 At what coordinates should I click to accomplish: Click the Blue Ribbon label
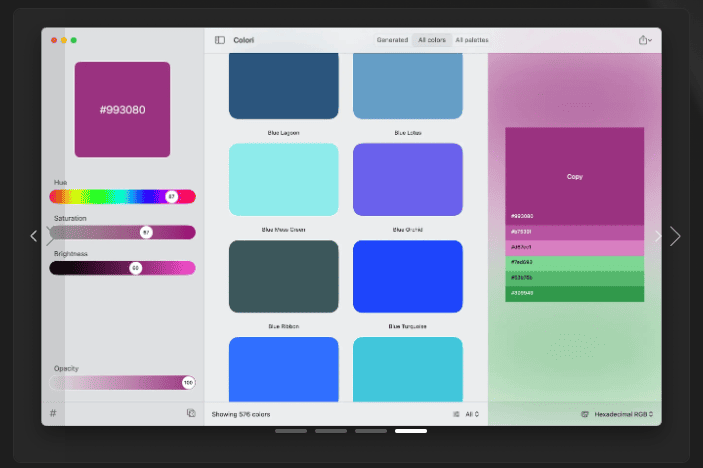[284, 326]
